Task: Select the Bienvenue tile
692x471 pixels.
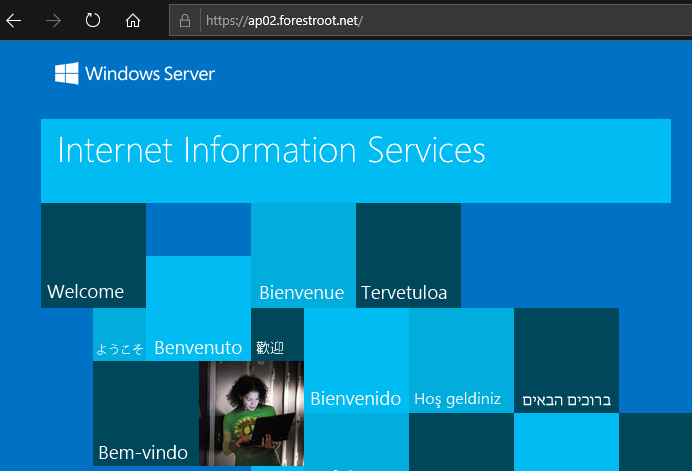Action: pos(304,256)
